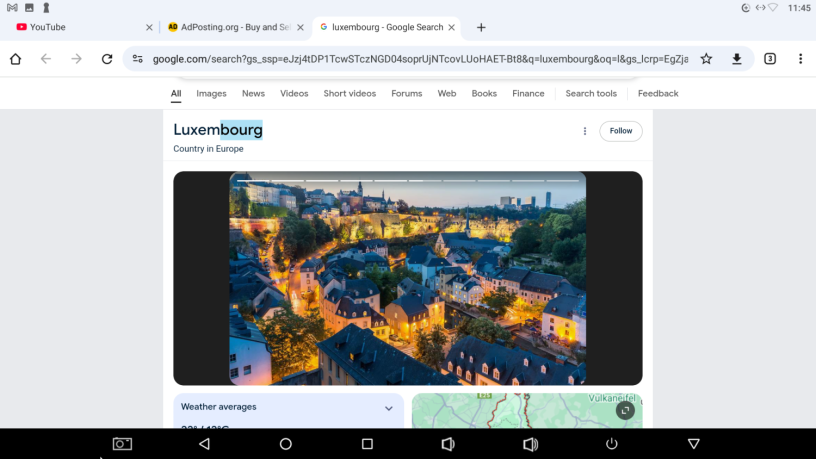Click the URL address bar field

click(x=420, y=59)
